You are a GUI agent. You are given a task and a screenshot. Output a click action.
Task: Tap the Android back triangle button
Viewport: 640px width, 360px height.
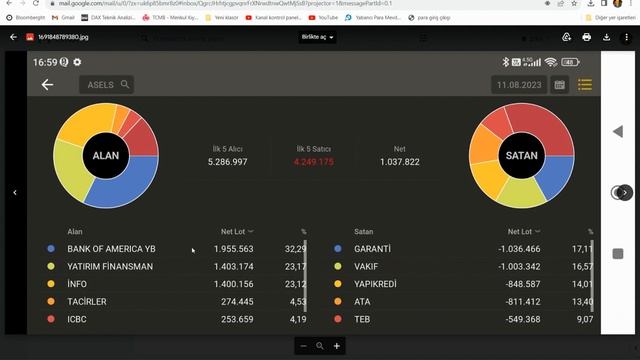pos(618,131)
